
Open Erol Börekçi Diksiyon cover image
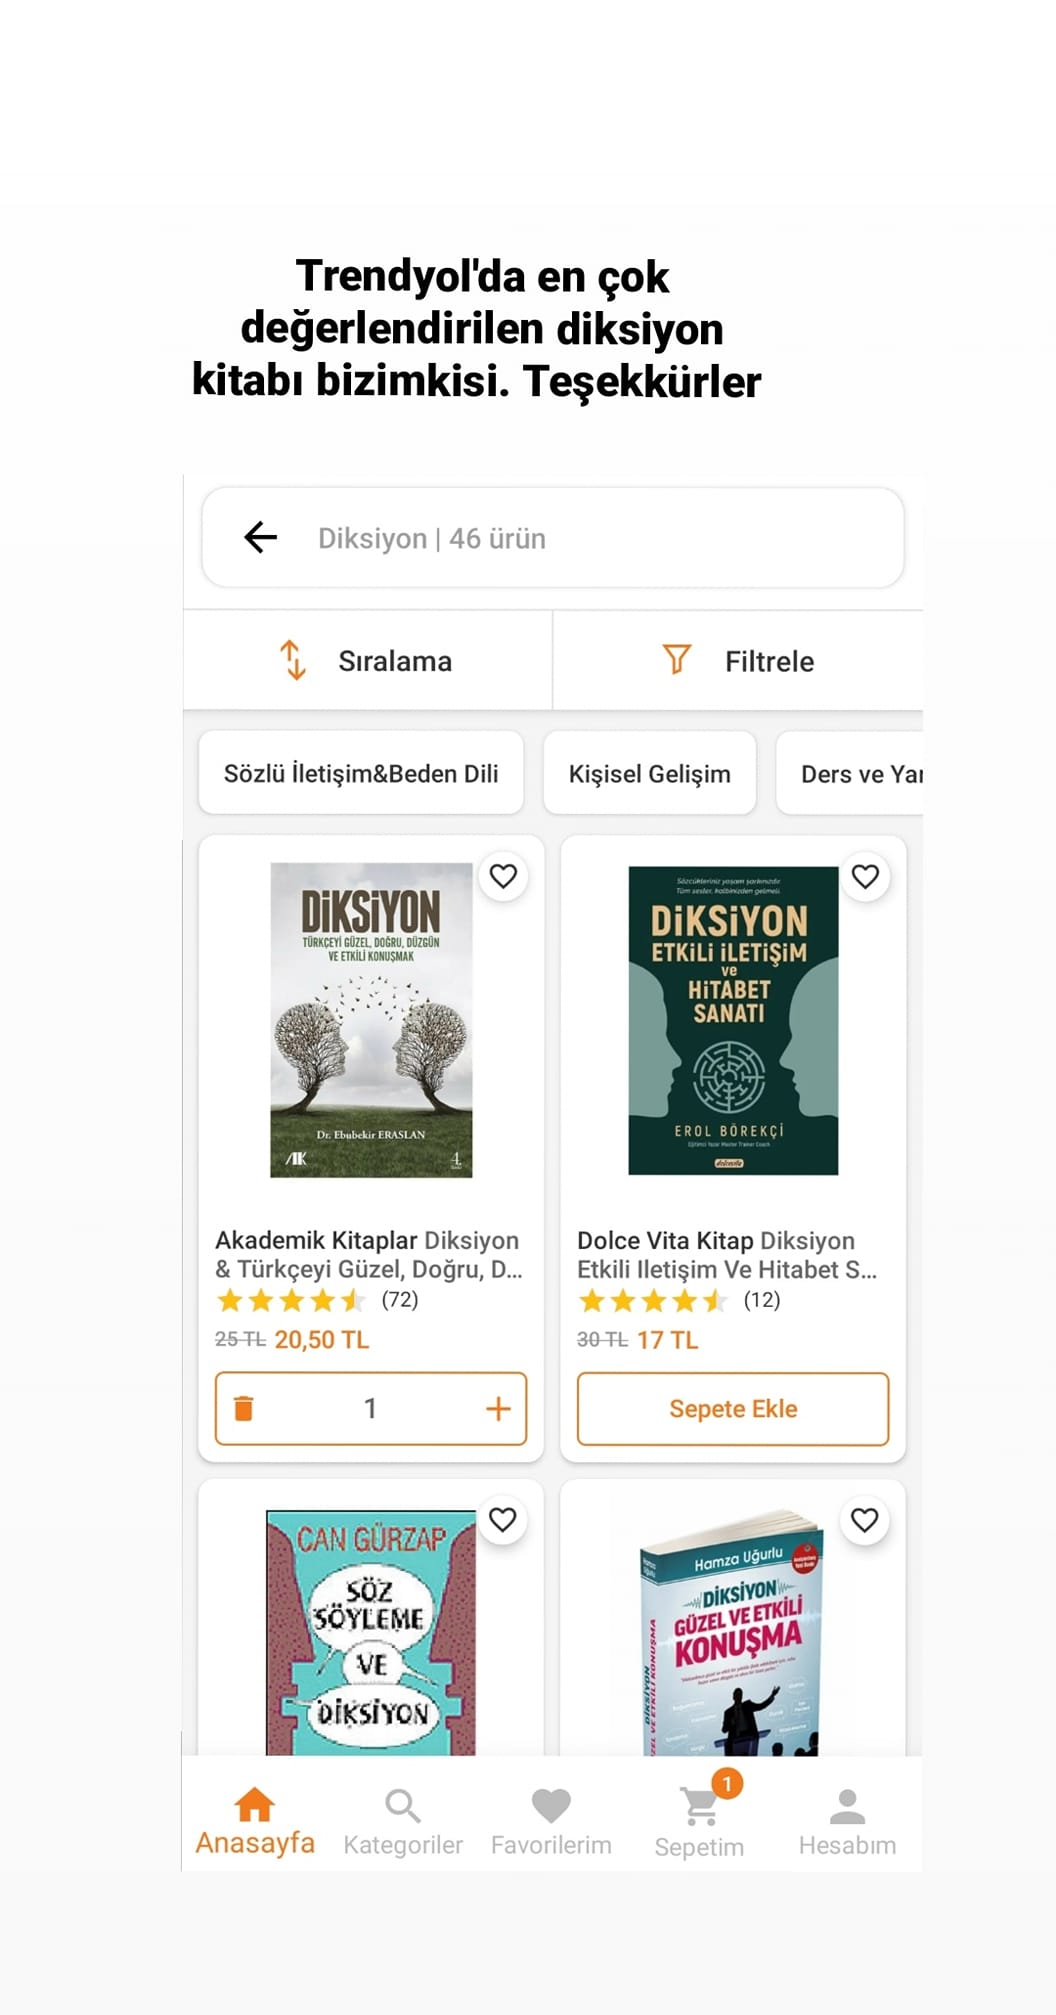click(x=733, y=1020)
